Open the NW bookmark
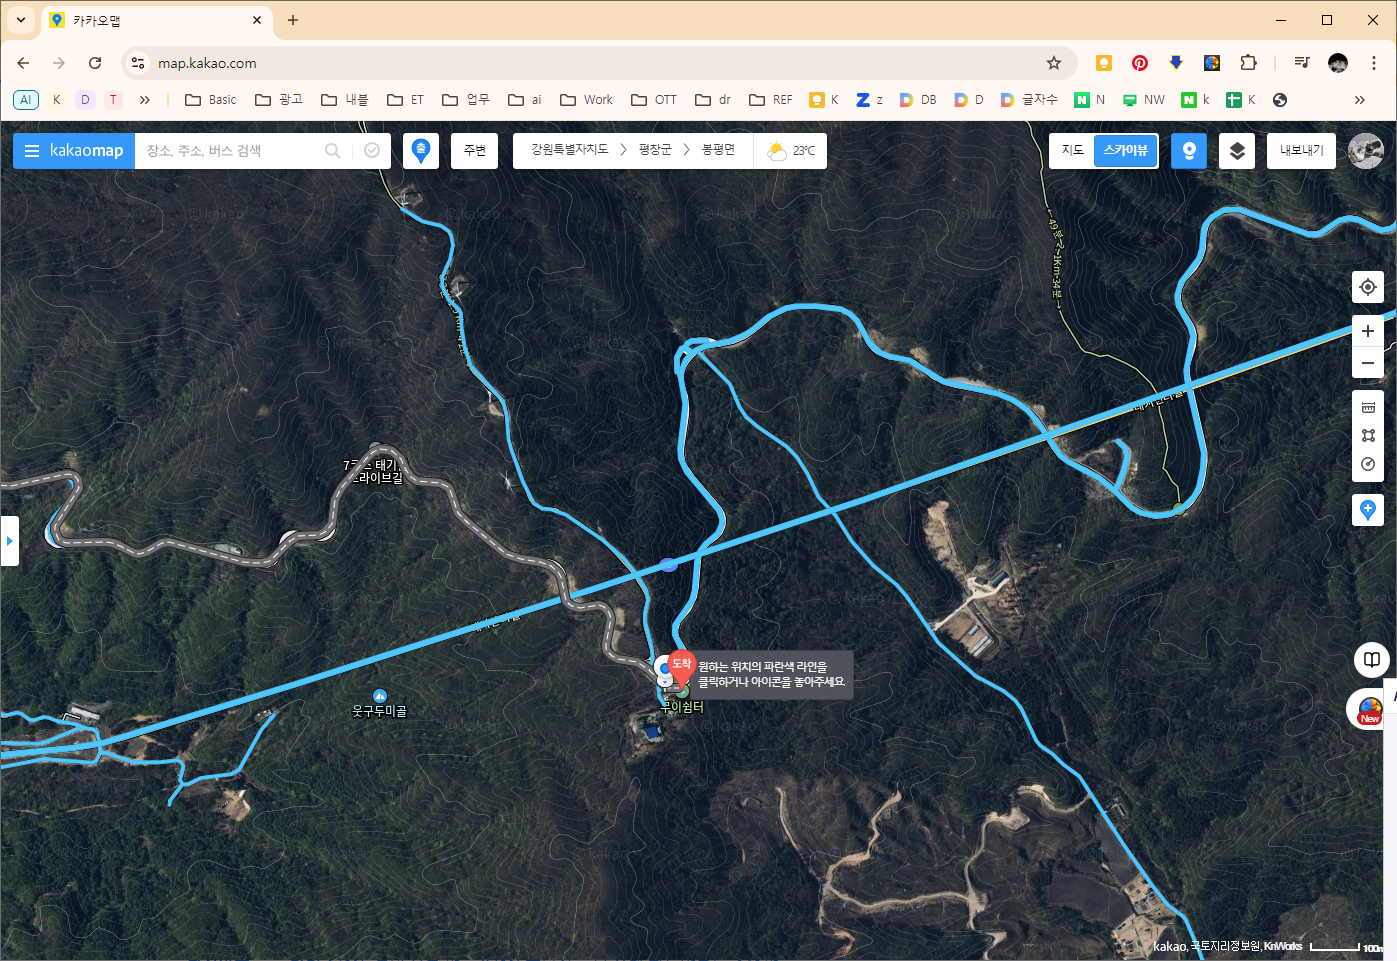This screenshot has width=1397, height=961. (1144, 100)
